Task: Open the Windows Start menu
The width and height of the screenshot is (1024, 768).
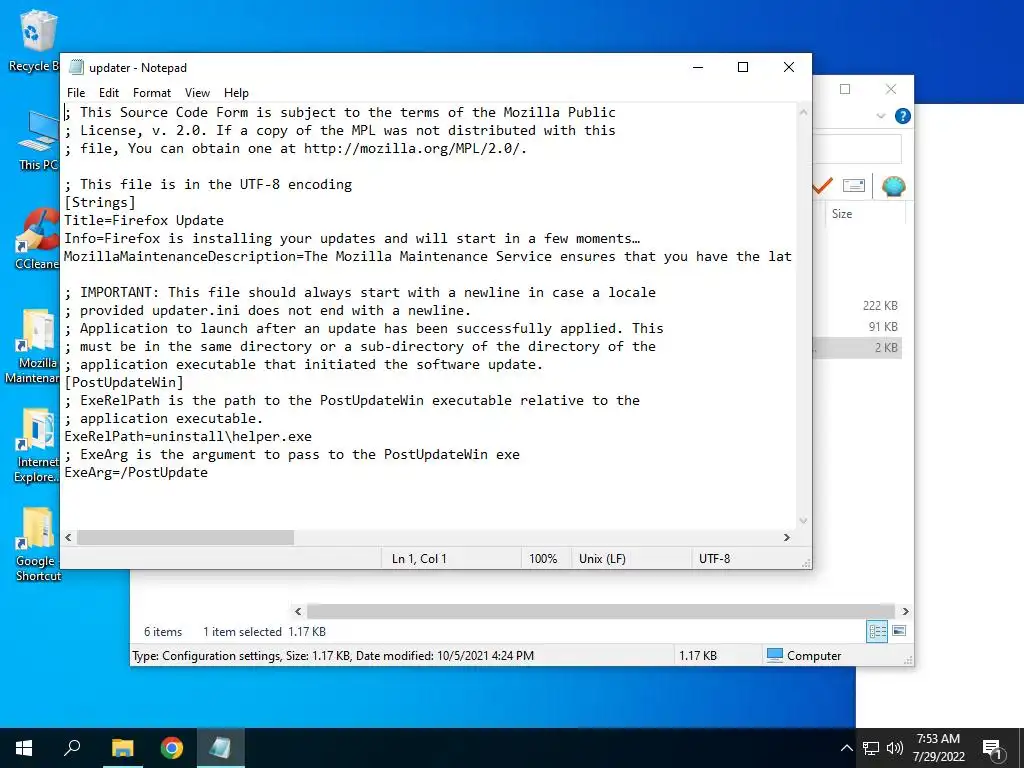Action: coord(24,748)
